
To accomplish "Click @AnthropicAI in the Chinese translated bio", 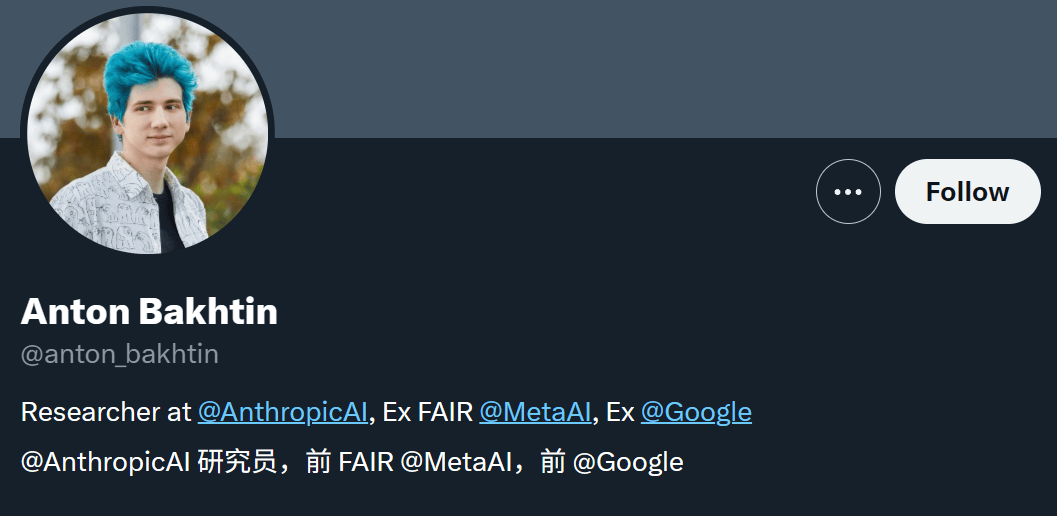I will [105, 462].
